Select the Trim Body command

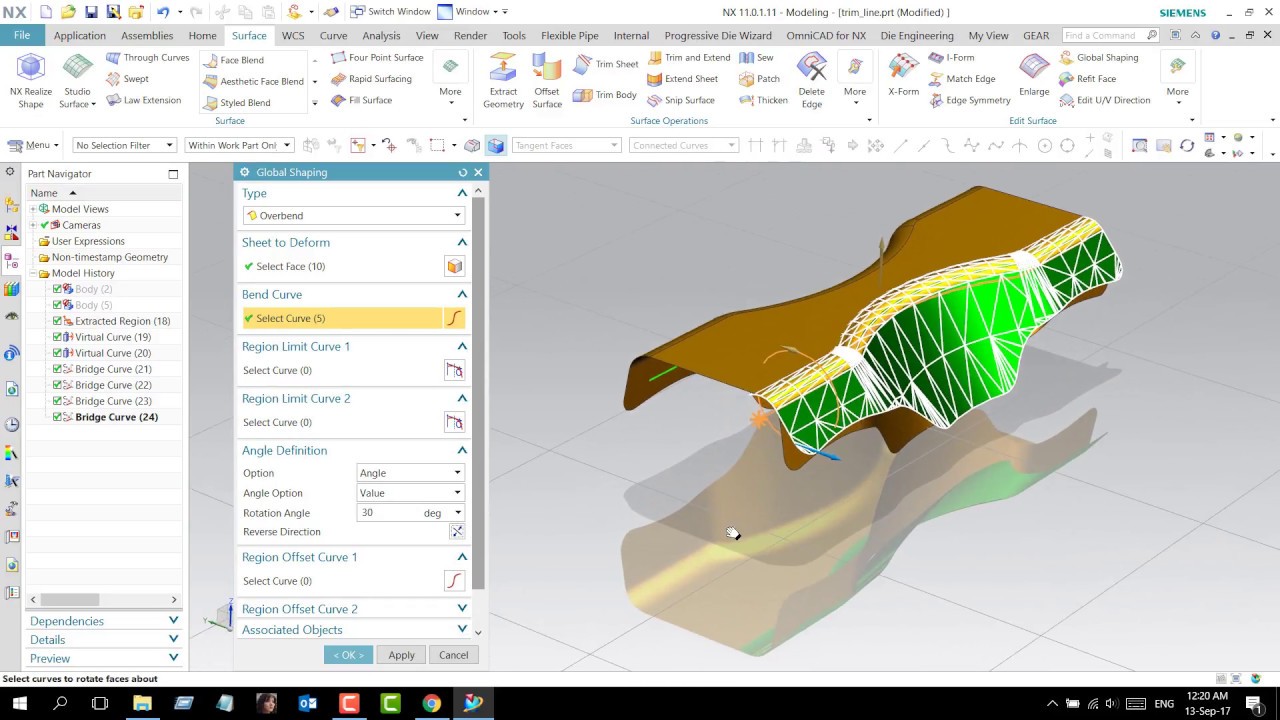pos(605,95)
